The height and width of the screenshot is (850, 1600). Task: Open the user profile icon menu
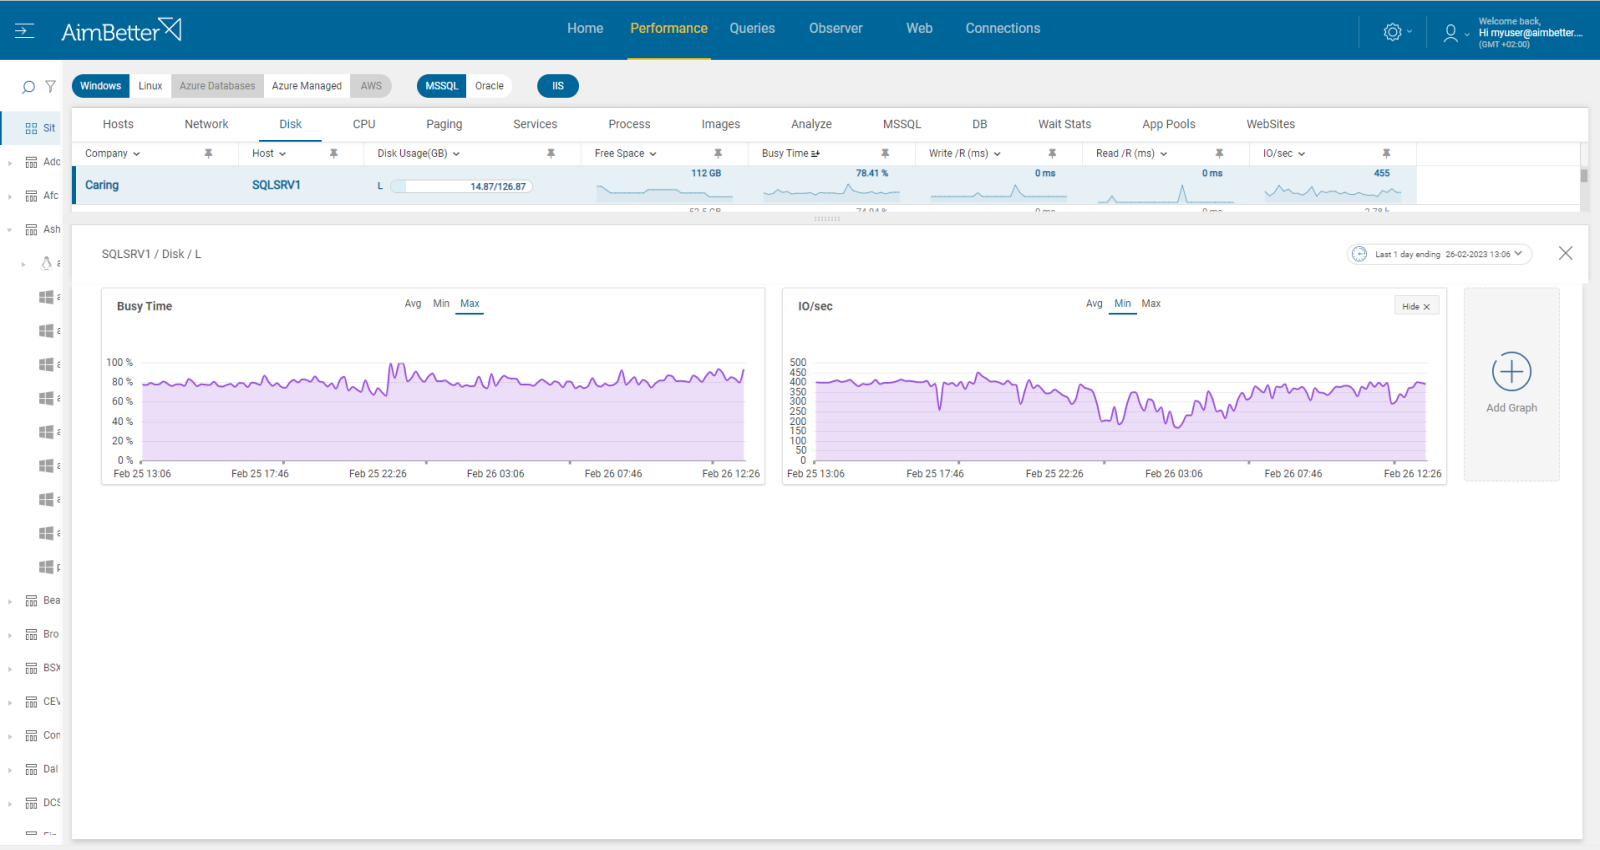(1450, 33)
